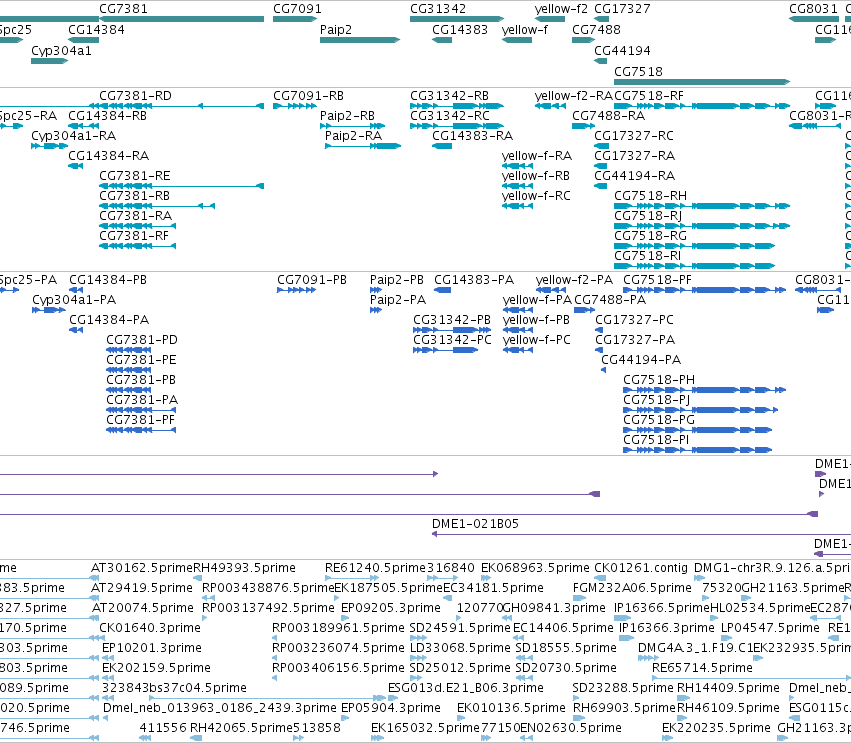Click transcript CG7518-RF
851x743 pixels.
[649, 96]
